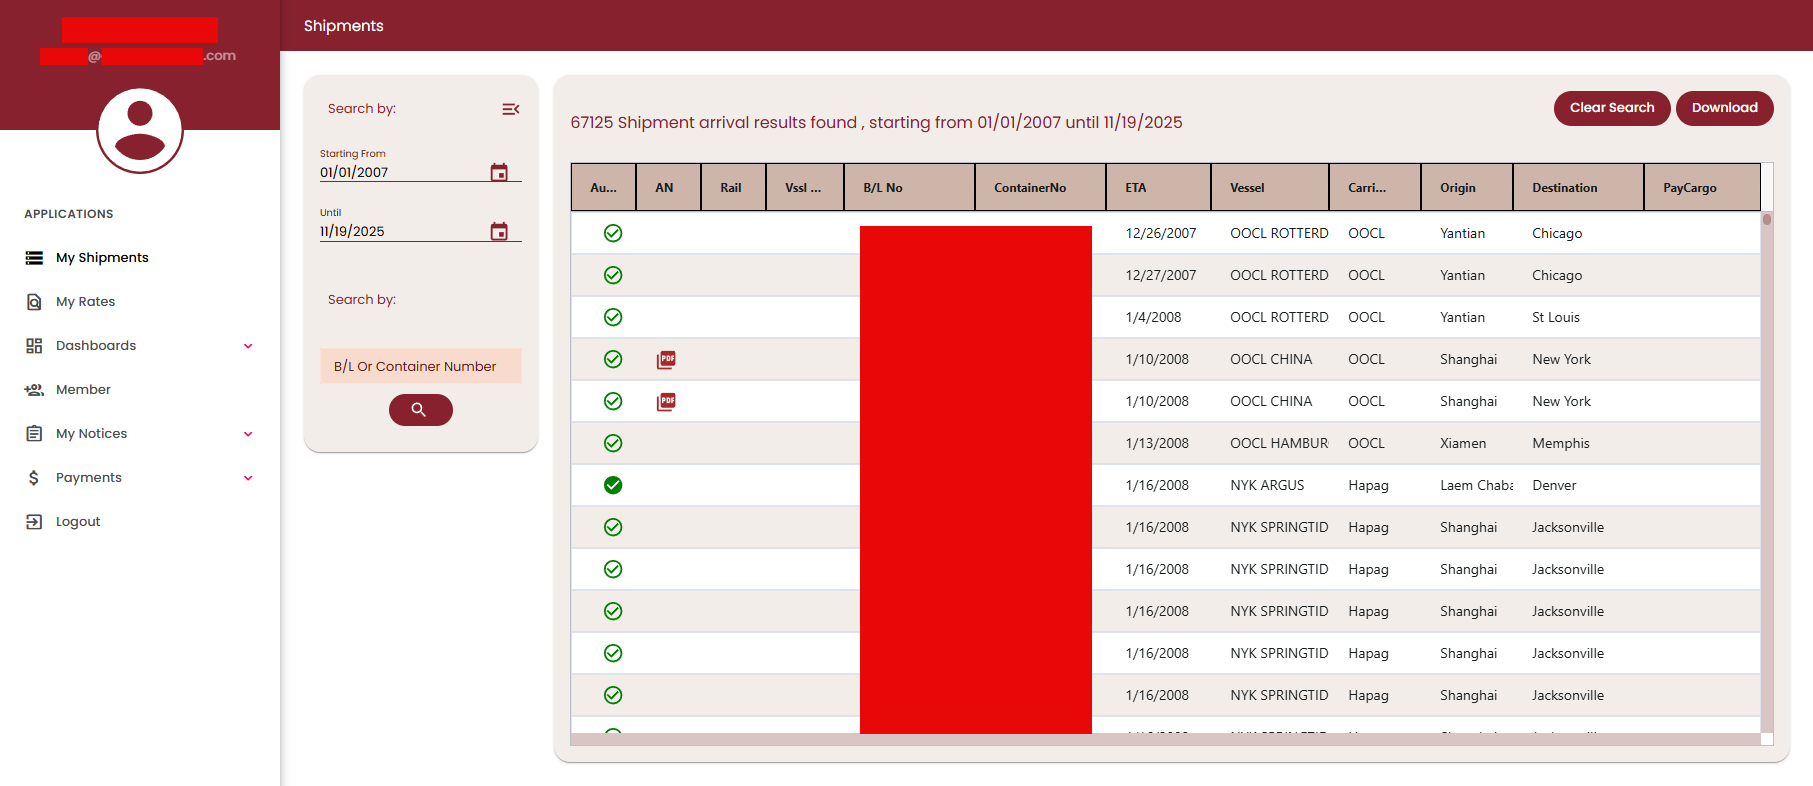Toggle the filled green check on NYK ARGUS row
The width and height of the screenshot is (1813, 786).
click(x=613, y=485)
